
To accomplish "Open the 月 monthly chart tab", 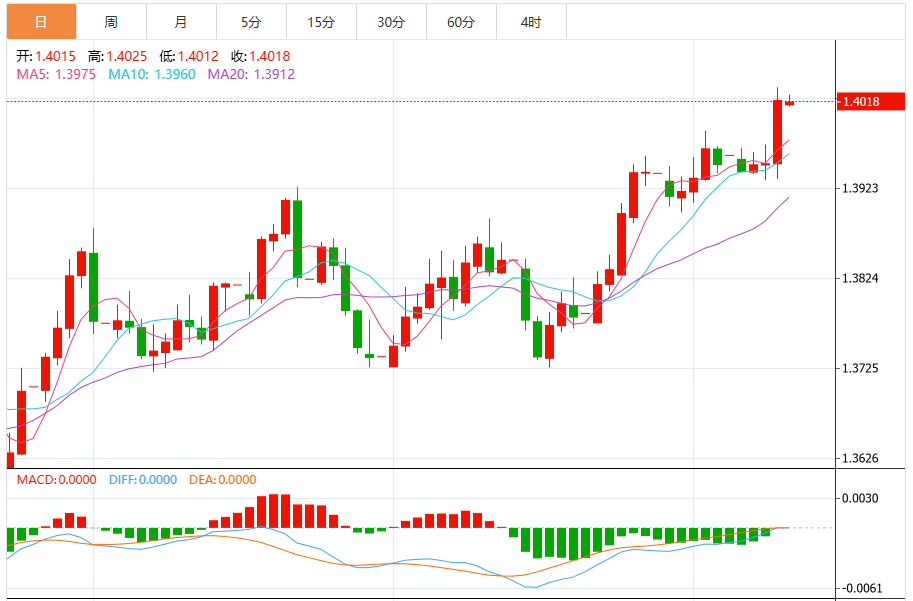I will pos(181,22).
